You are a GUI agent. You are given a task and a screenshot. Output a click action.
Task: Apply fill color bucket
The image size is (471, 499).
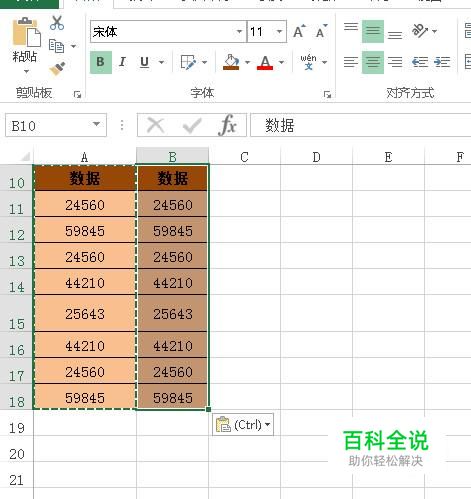click(x=231, y=62)
